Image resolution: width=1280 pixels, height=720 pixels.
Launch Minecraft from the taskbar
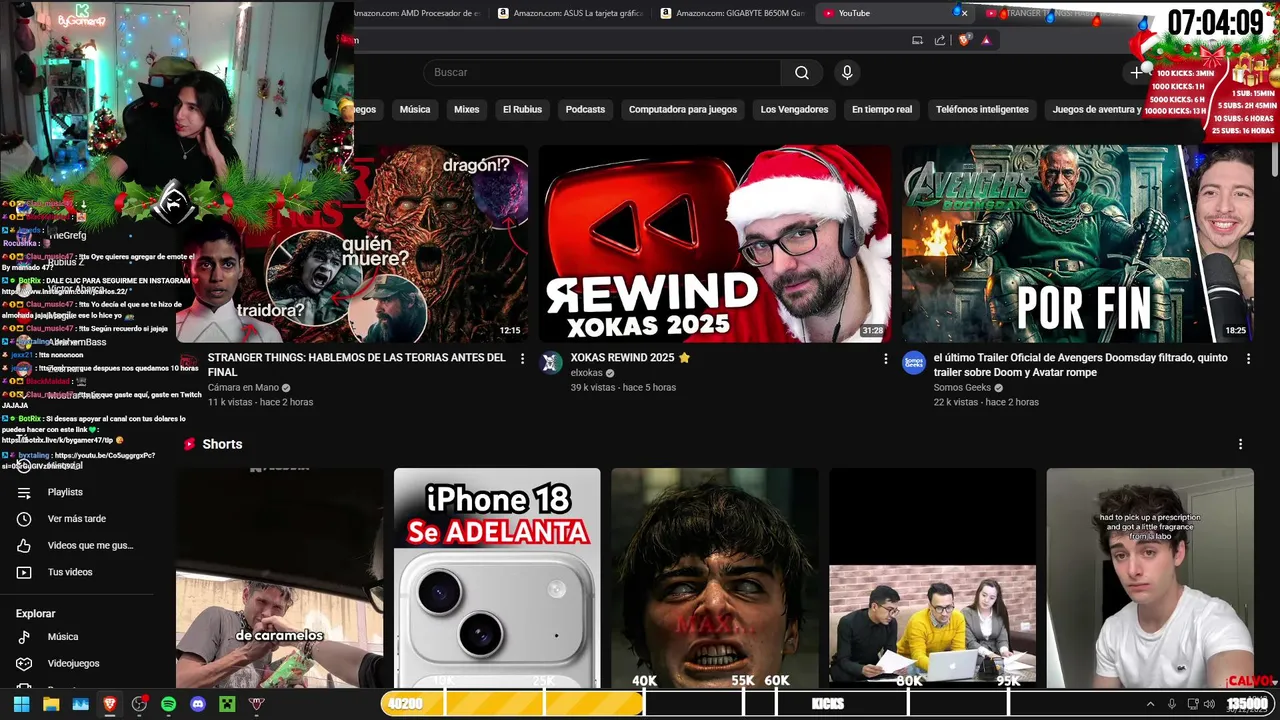click(x=227, y=704)
